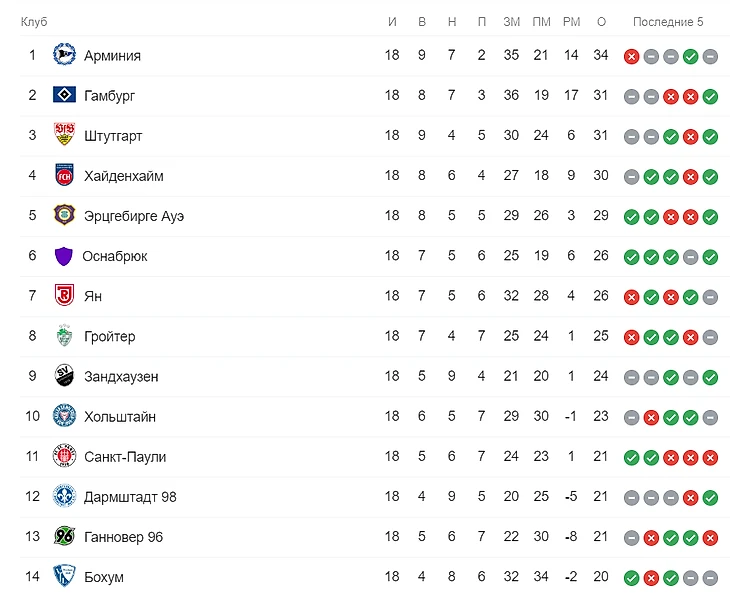Click the Darmstadt 98 club crest
Viewport: 730px width, 597px height.
click(64, 497)
